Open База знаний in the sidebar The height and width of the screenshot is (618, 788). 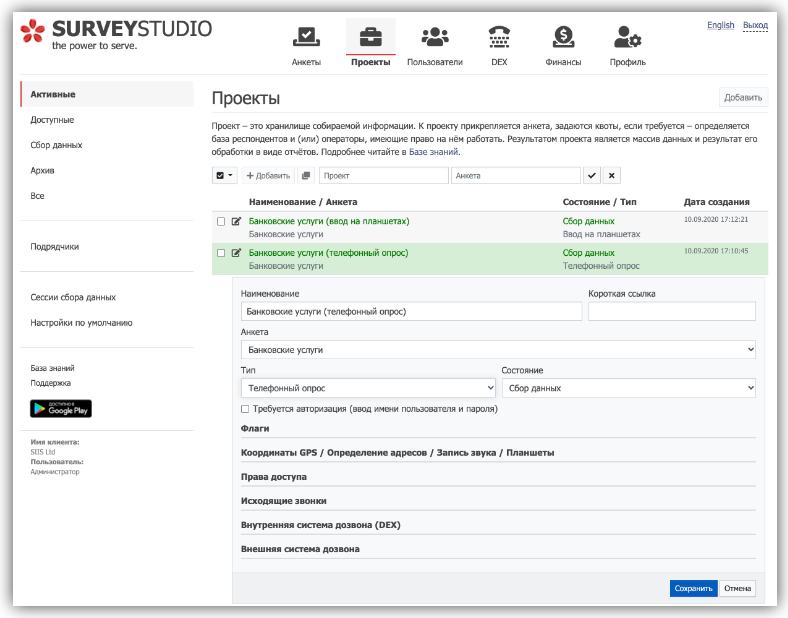click(x=52, y=368)
